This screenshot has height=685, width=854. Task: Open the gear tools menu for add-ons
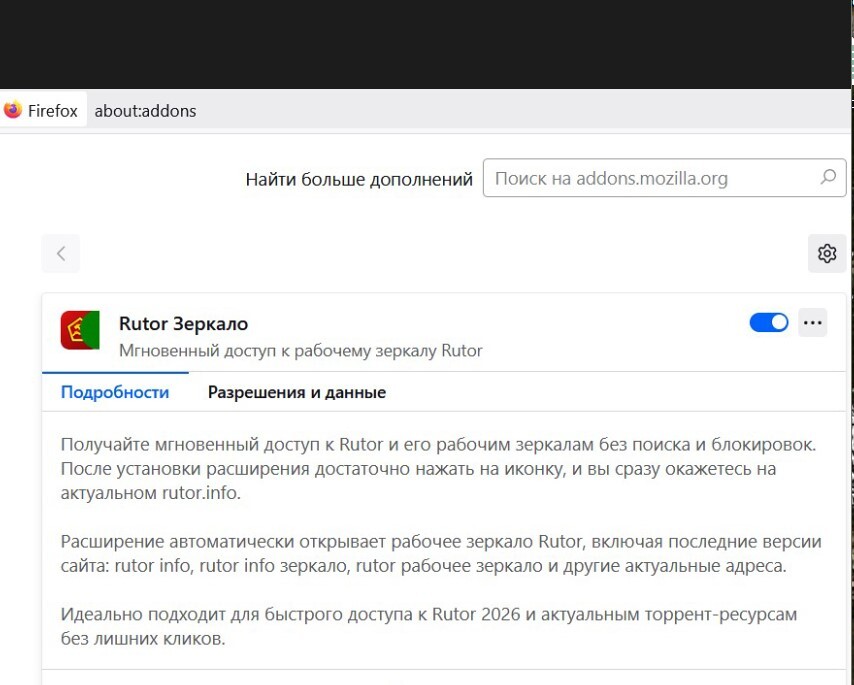tap(827, 253)
